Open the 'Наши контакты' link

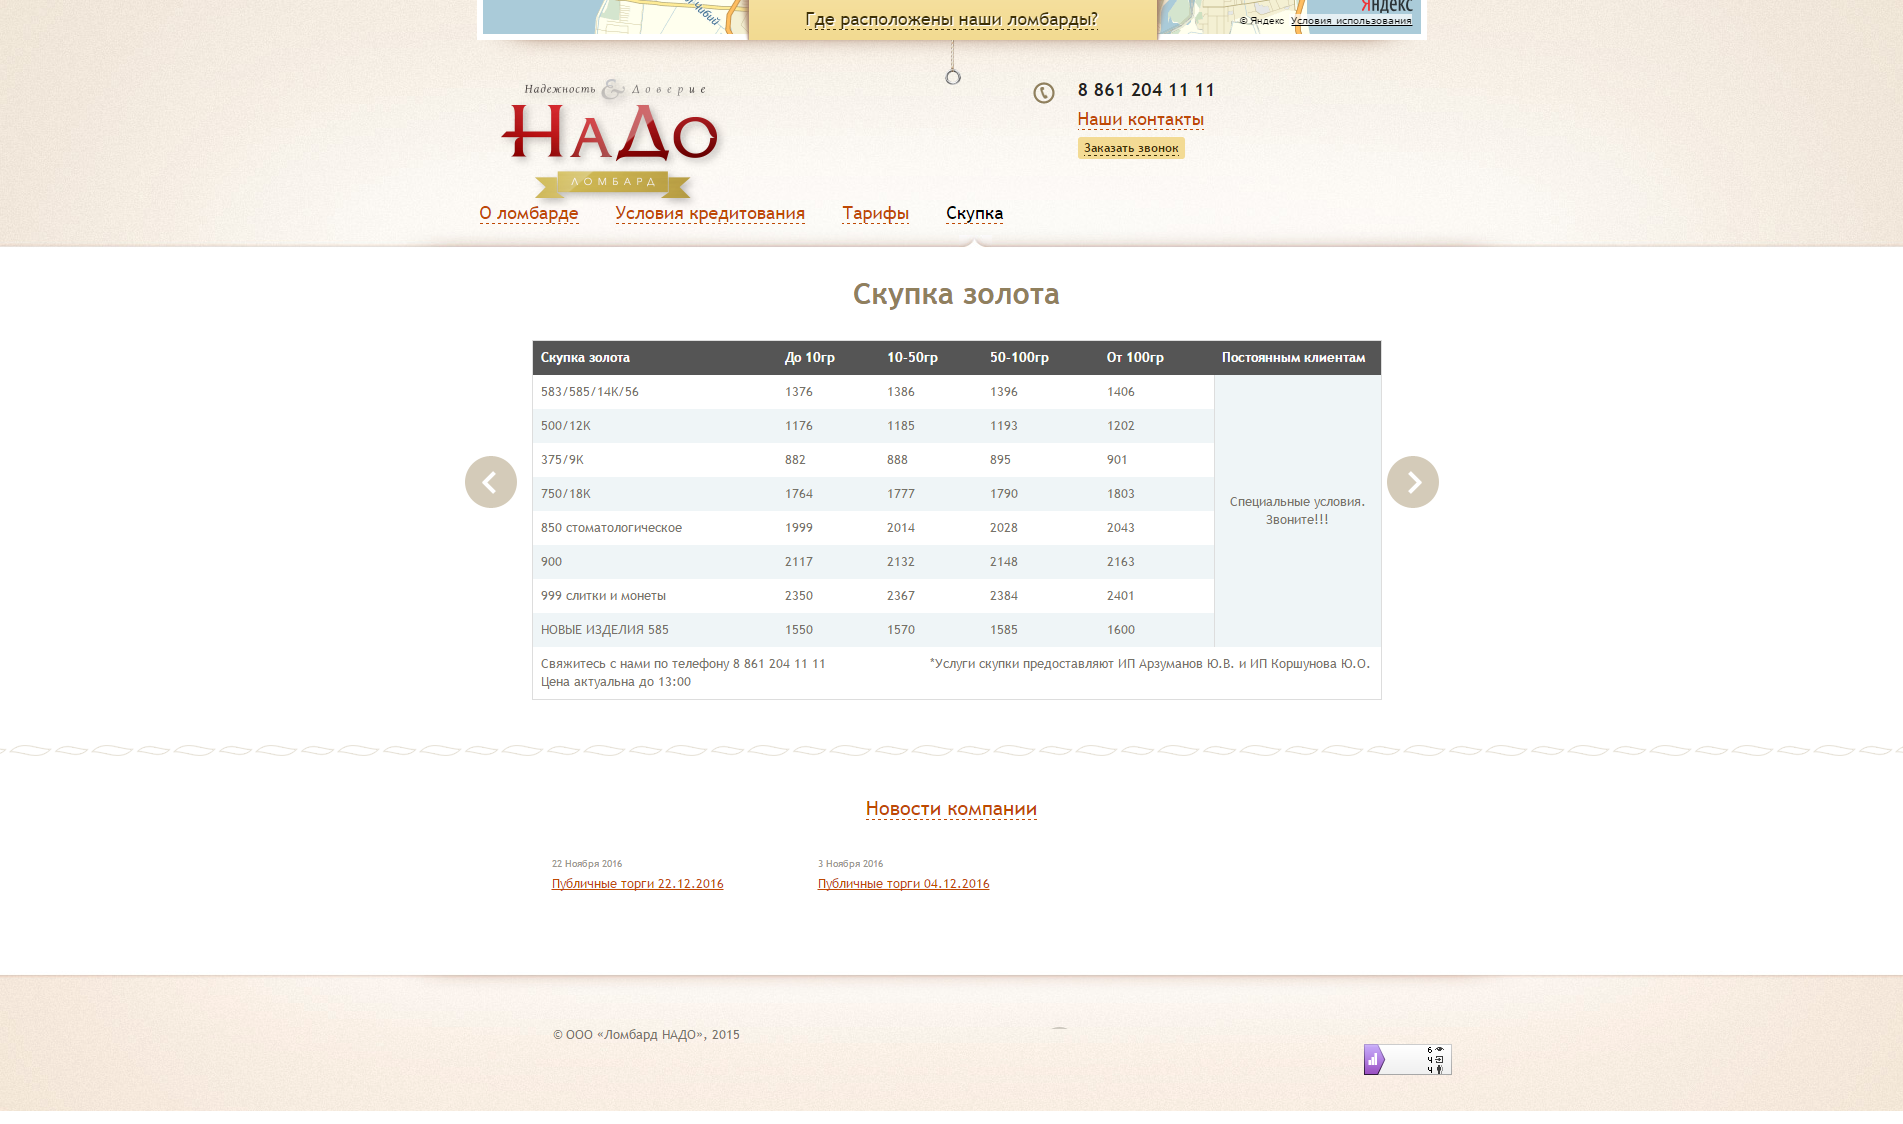click(x=1141, y=119)
